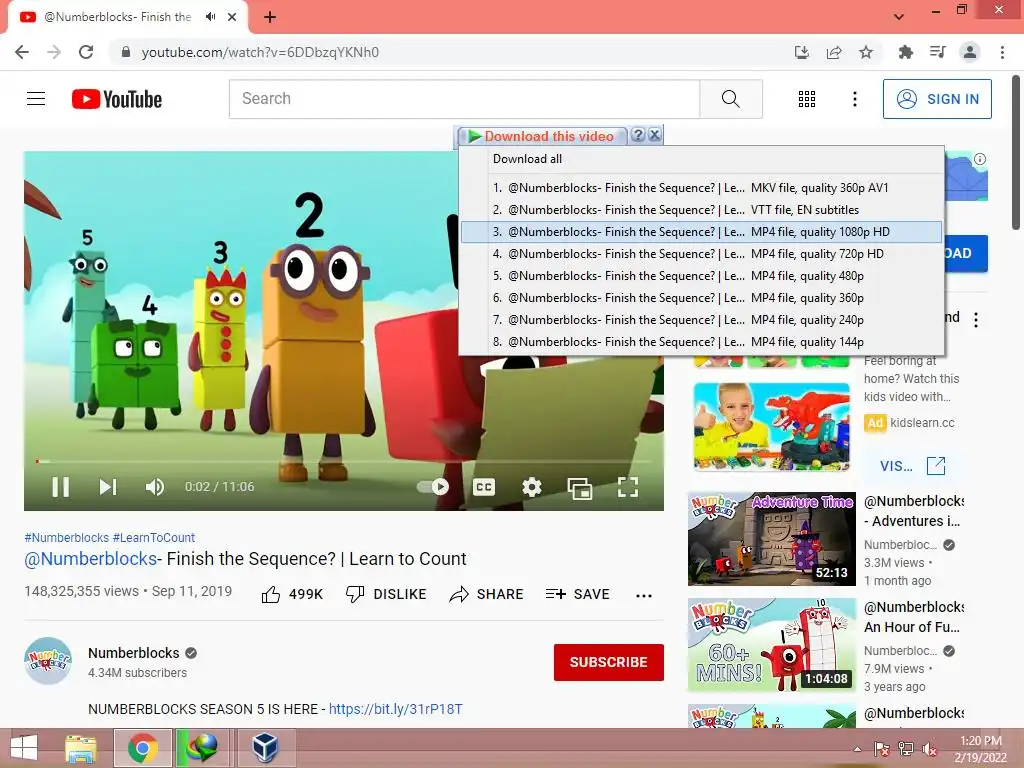Choose MP4 file quality 144p
1024x768 pixels.
(701, 342)
